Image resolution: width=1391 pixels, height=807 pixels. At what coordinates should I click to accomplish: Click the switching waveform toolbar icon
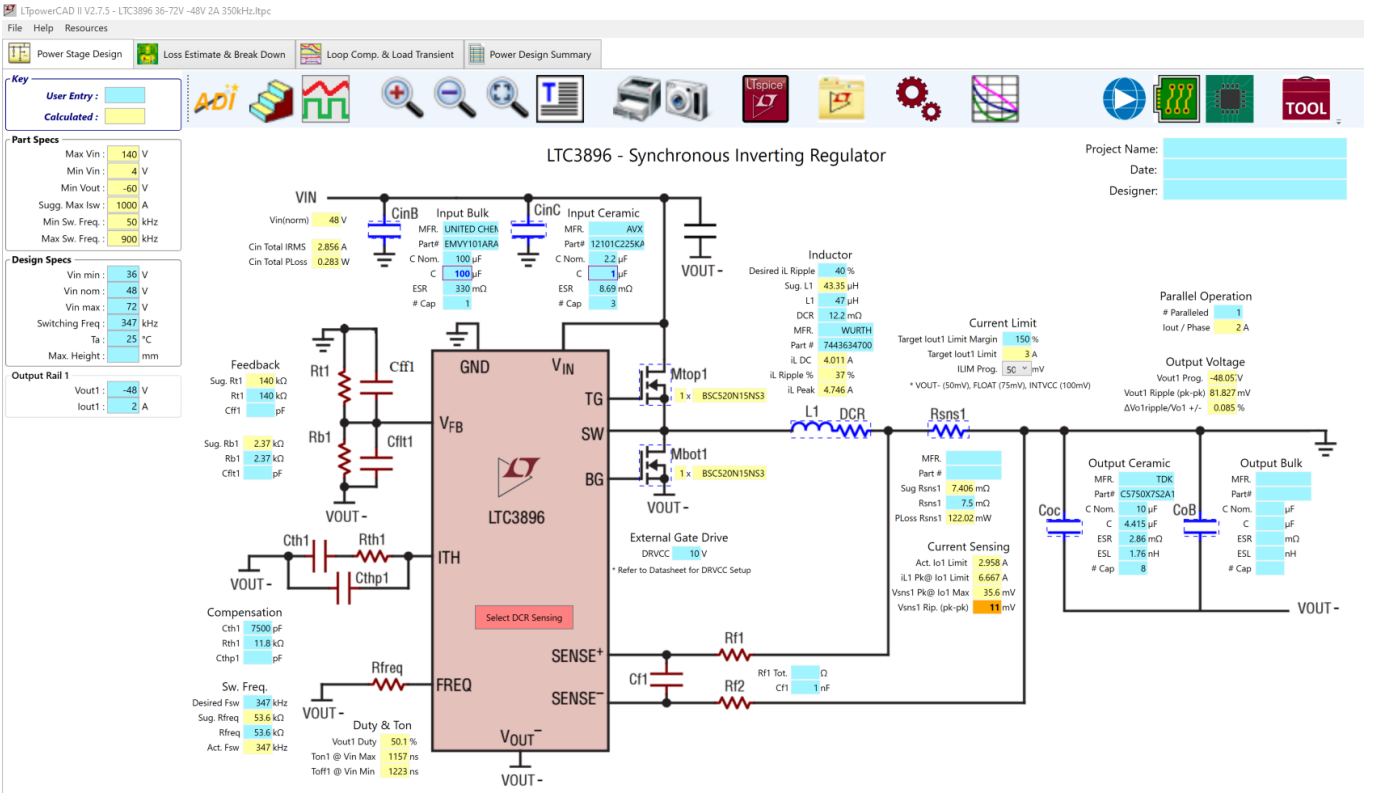click(x=325, y=99)
